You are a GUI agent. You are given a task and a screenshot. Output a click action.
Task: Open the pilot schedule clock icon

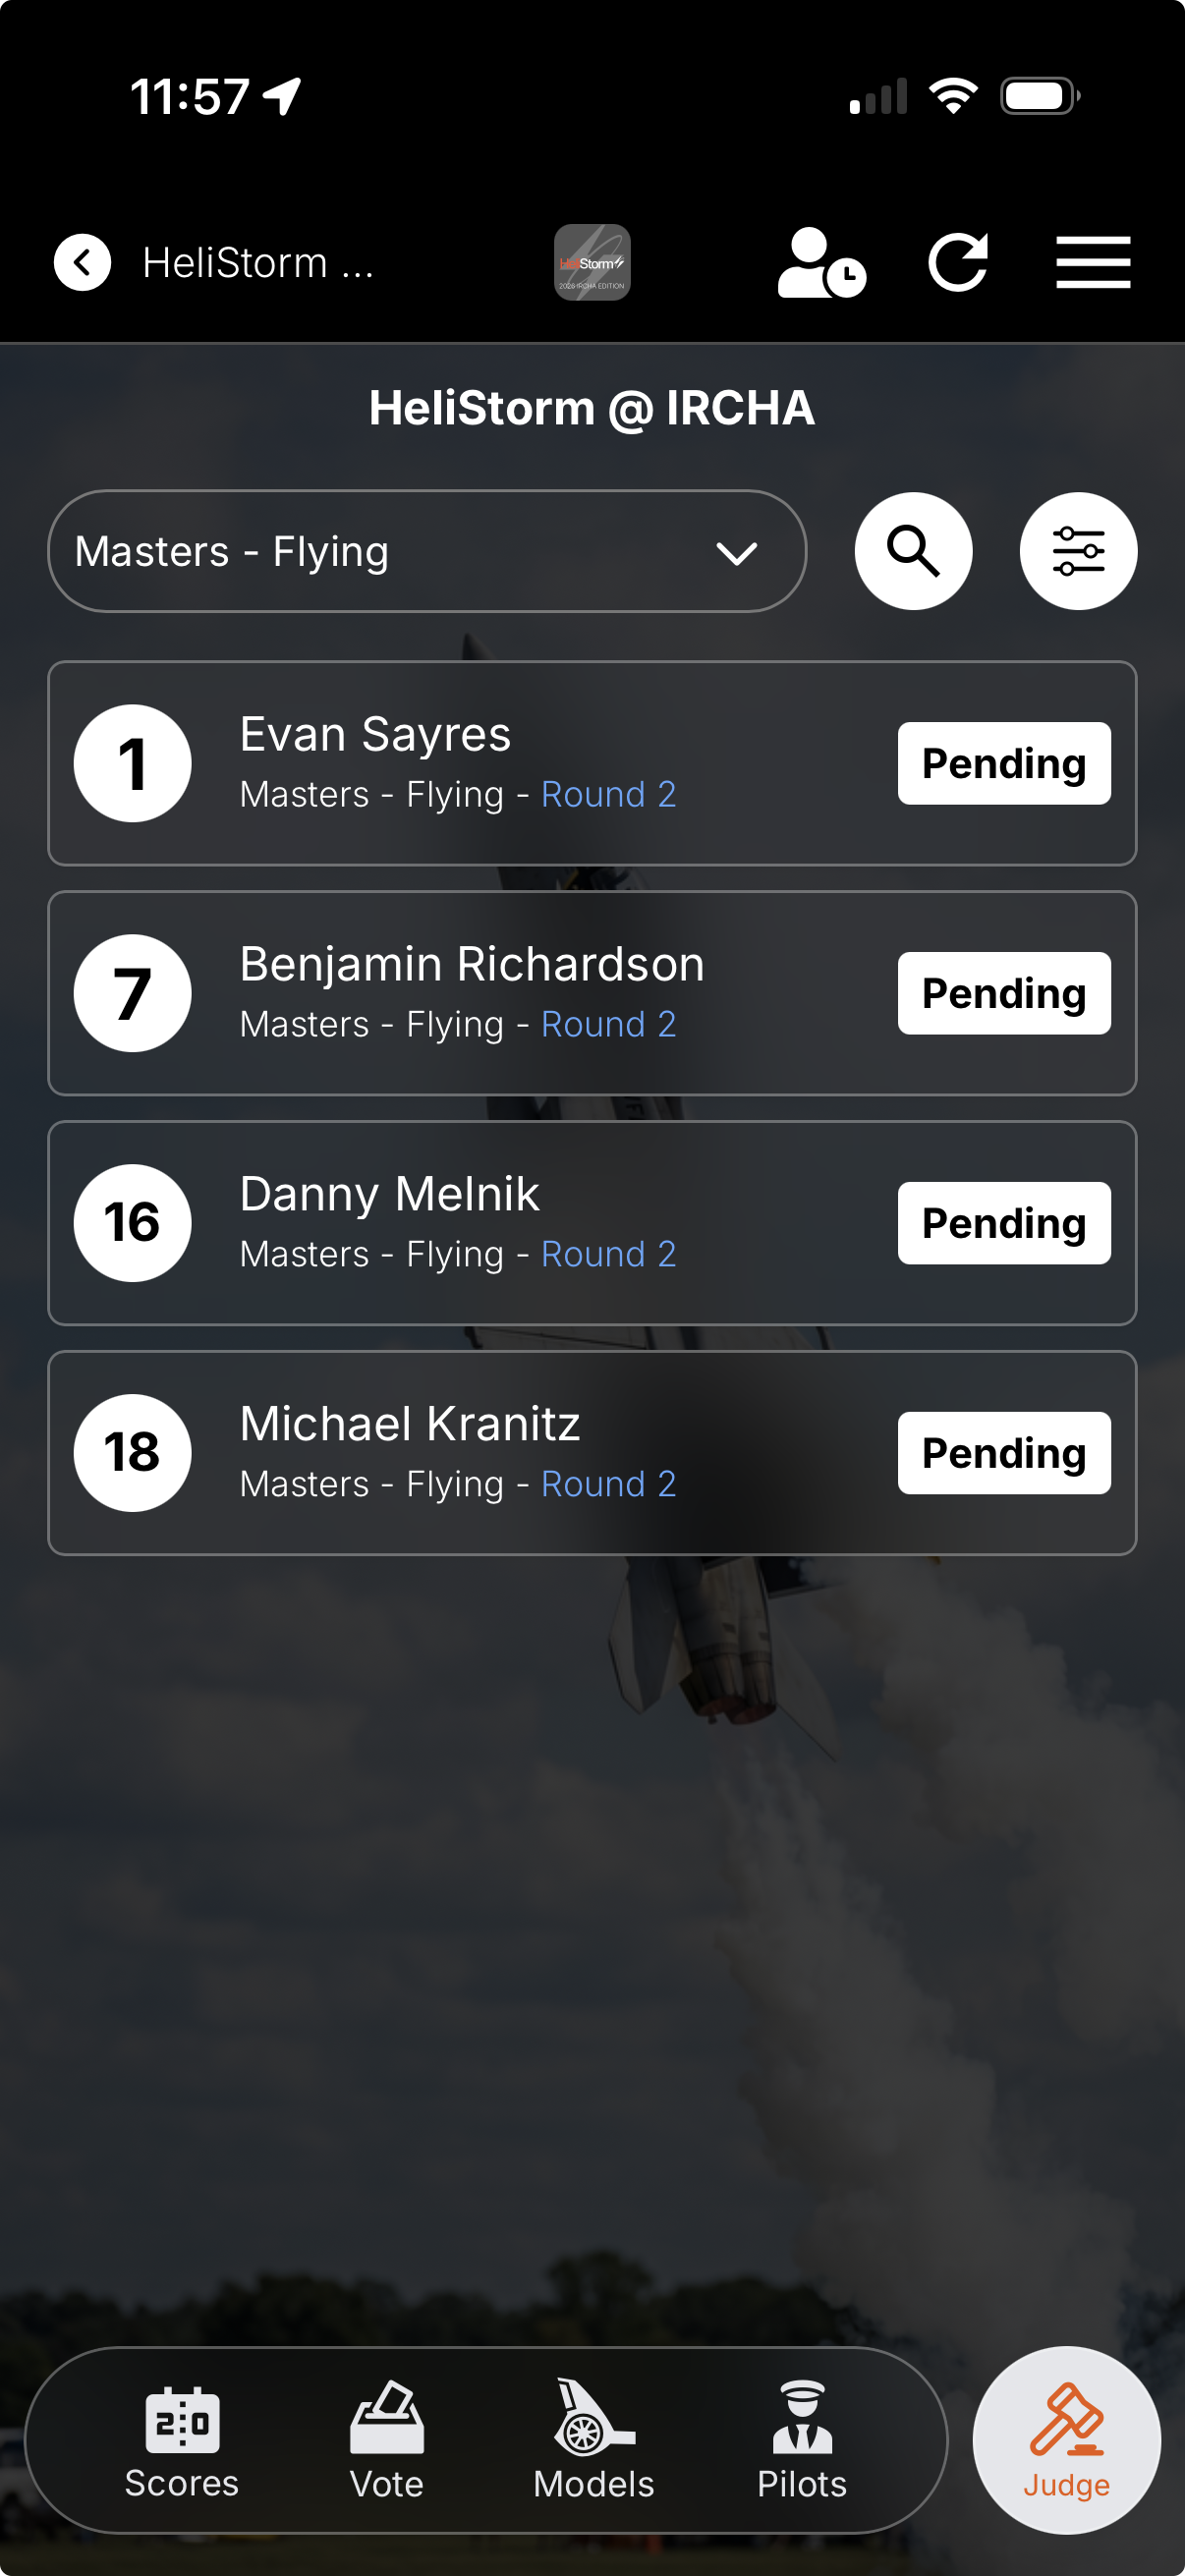pos(822,263)
